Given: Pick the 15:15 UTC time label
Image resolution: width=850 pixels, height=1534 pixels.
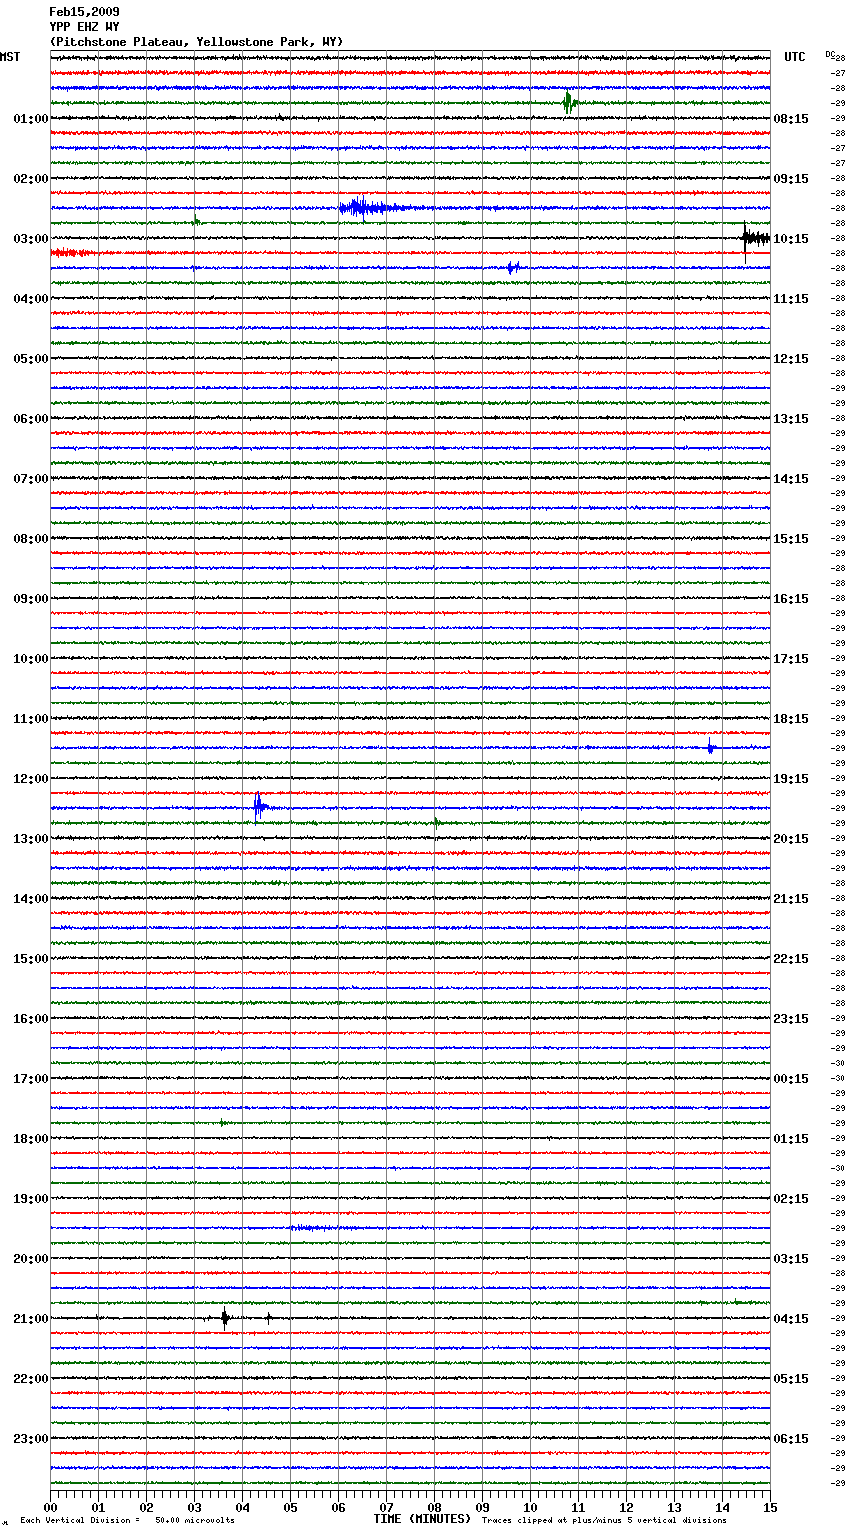Looking at the screenshot, I should tap(791, 539).
